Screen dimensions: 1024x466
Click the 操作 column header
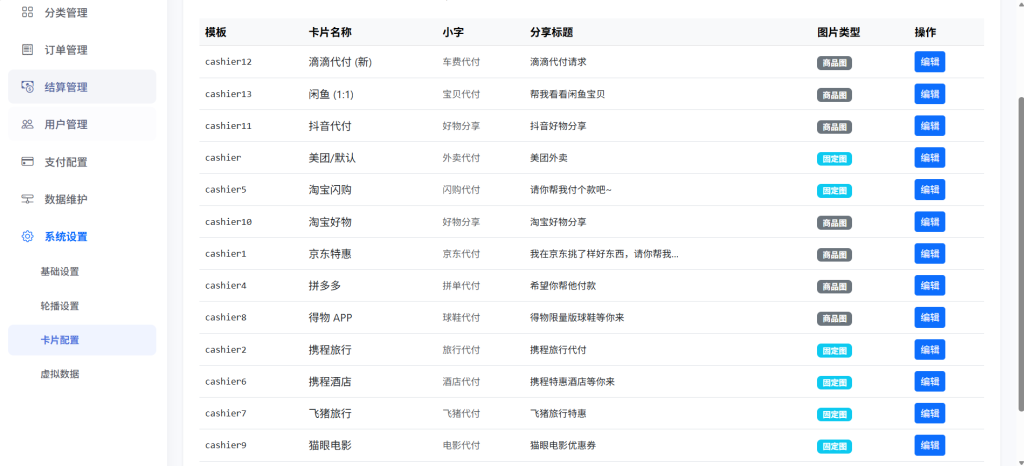pos(925,32)
